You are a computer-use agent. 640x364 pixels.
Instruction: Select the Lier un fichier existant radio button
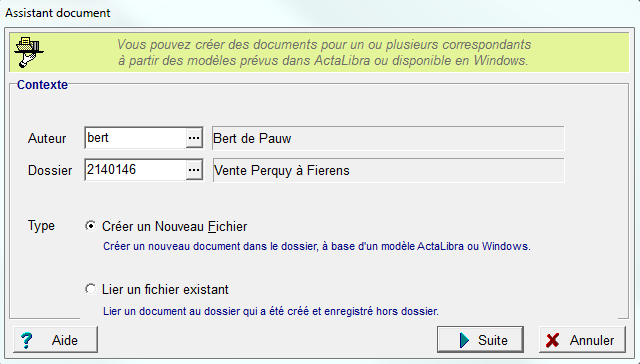click(x=91, y=289)
